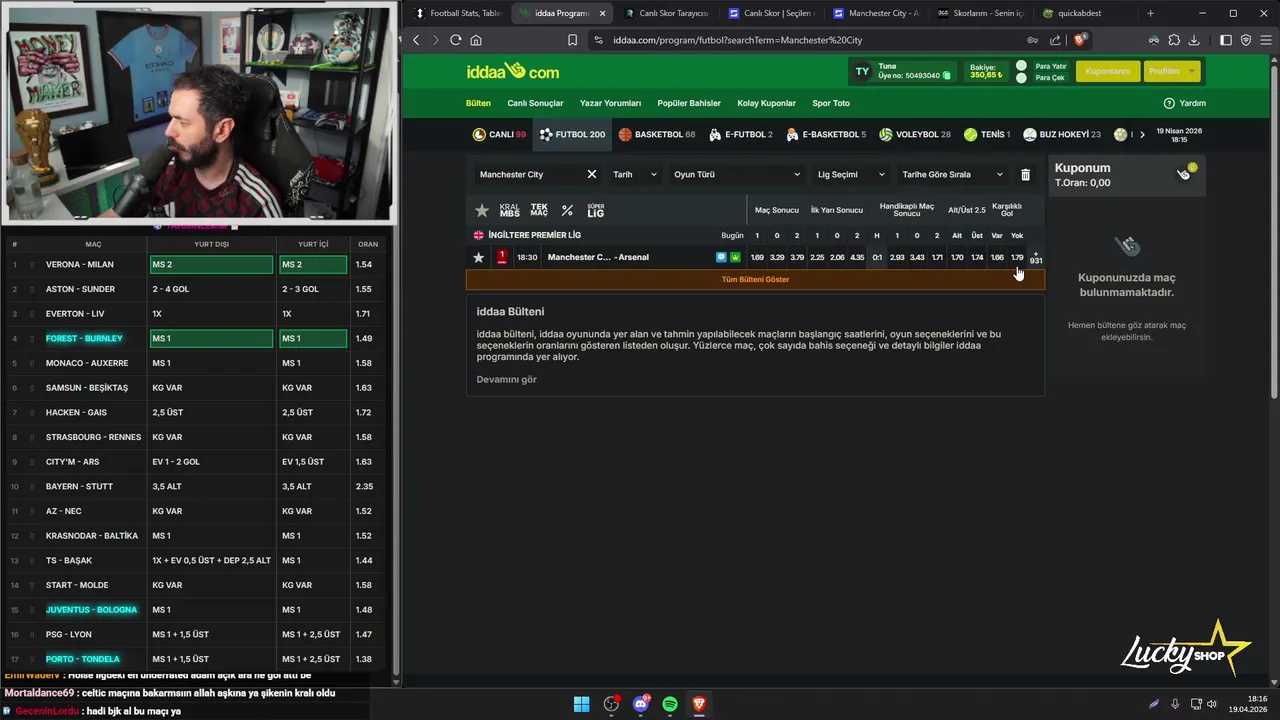Select the Basketbol 66 sport tab
The image size is (1280, 720).
click(x=657, y=134)
